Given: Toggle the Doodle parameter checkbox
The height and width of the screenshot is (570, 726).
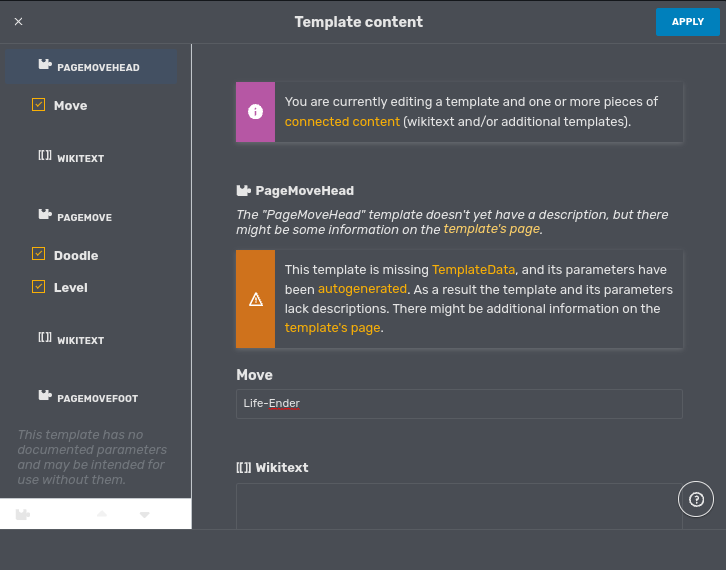Looking at the screenshot, I should pyautogui.click(x=39, y=255).
